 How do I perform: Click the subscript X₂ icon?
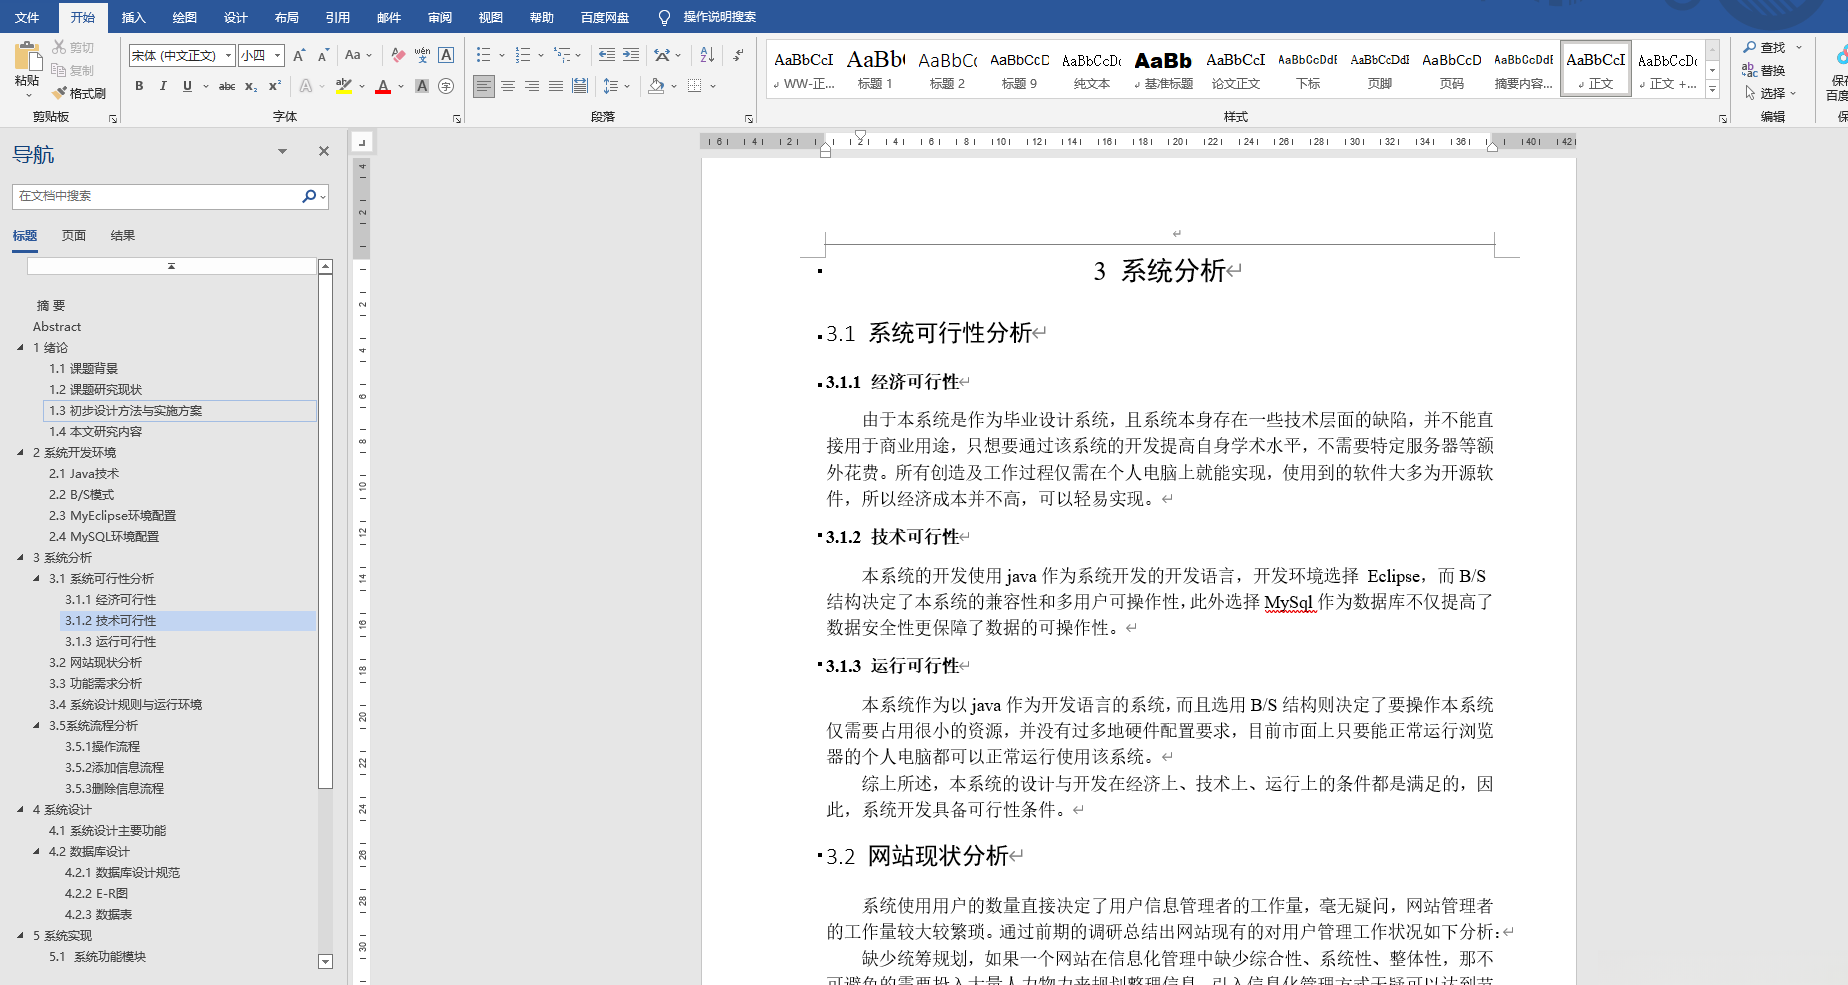coord(250,86)
